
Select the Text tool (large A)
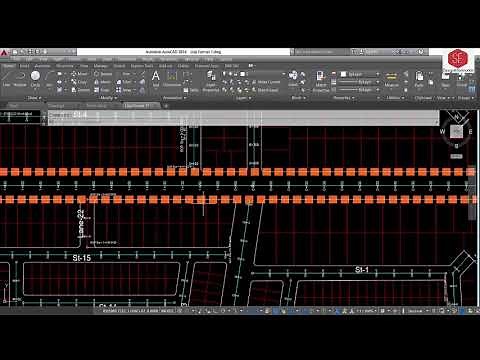pyautogui.click(x=156, y=79)
